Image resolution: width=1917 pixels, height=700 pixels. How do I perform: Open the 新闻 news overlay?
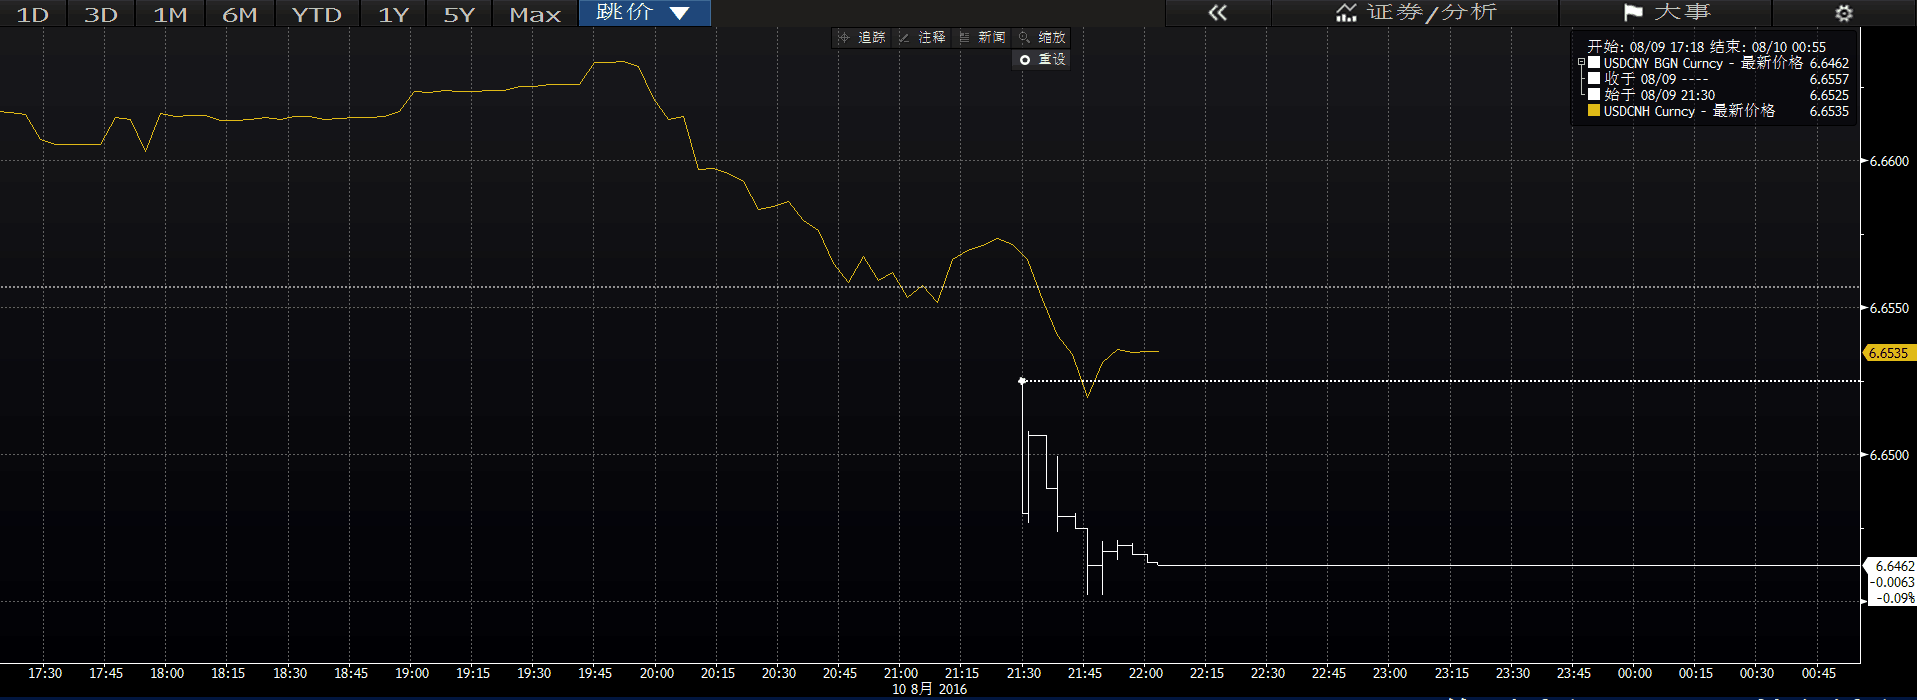tap(982, 37)
